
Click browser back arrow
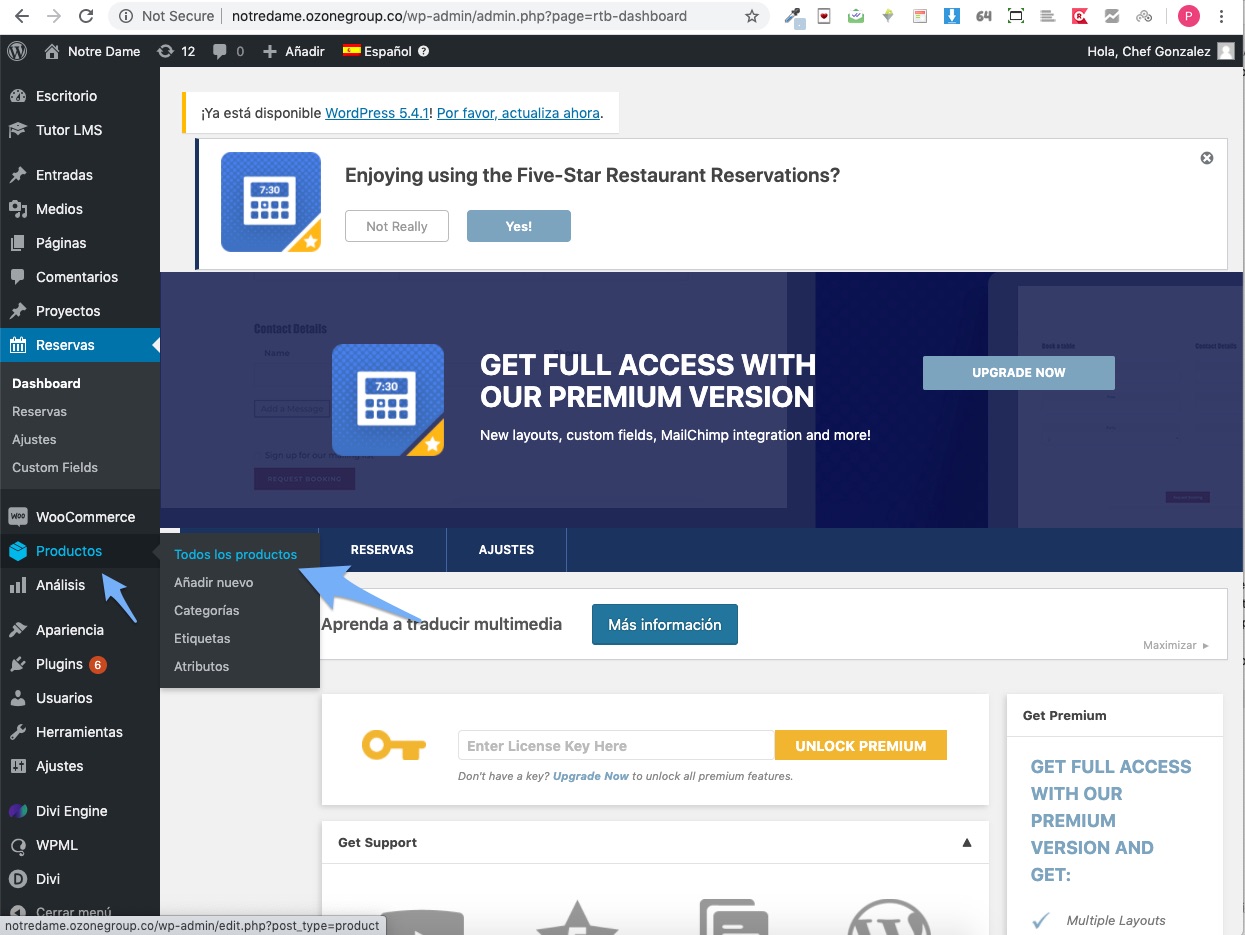[x=22, y=16]
